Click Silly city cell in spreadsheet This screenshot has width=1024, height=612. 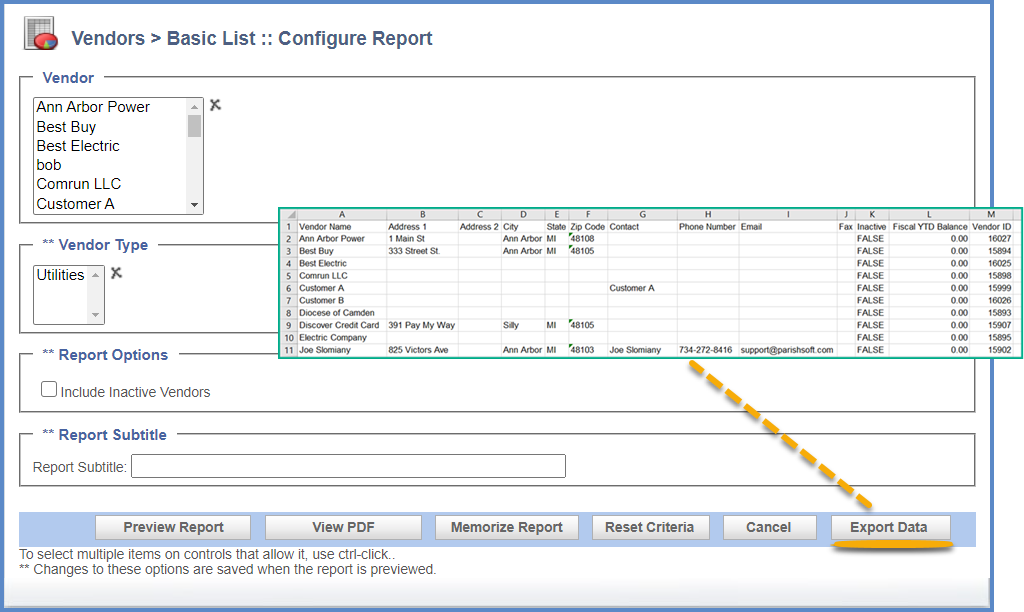(x=523, y=325)
